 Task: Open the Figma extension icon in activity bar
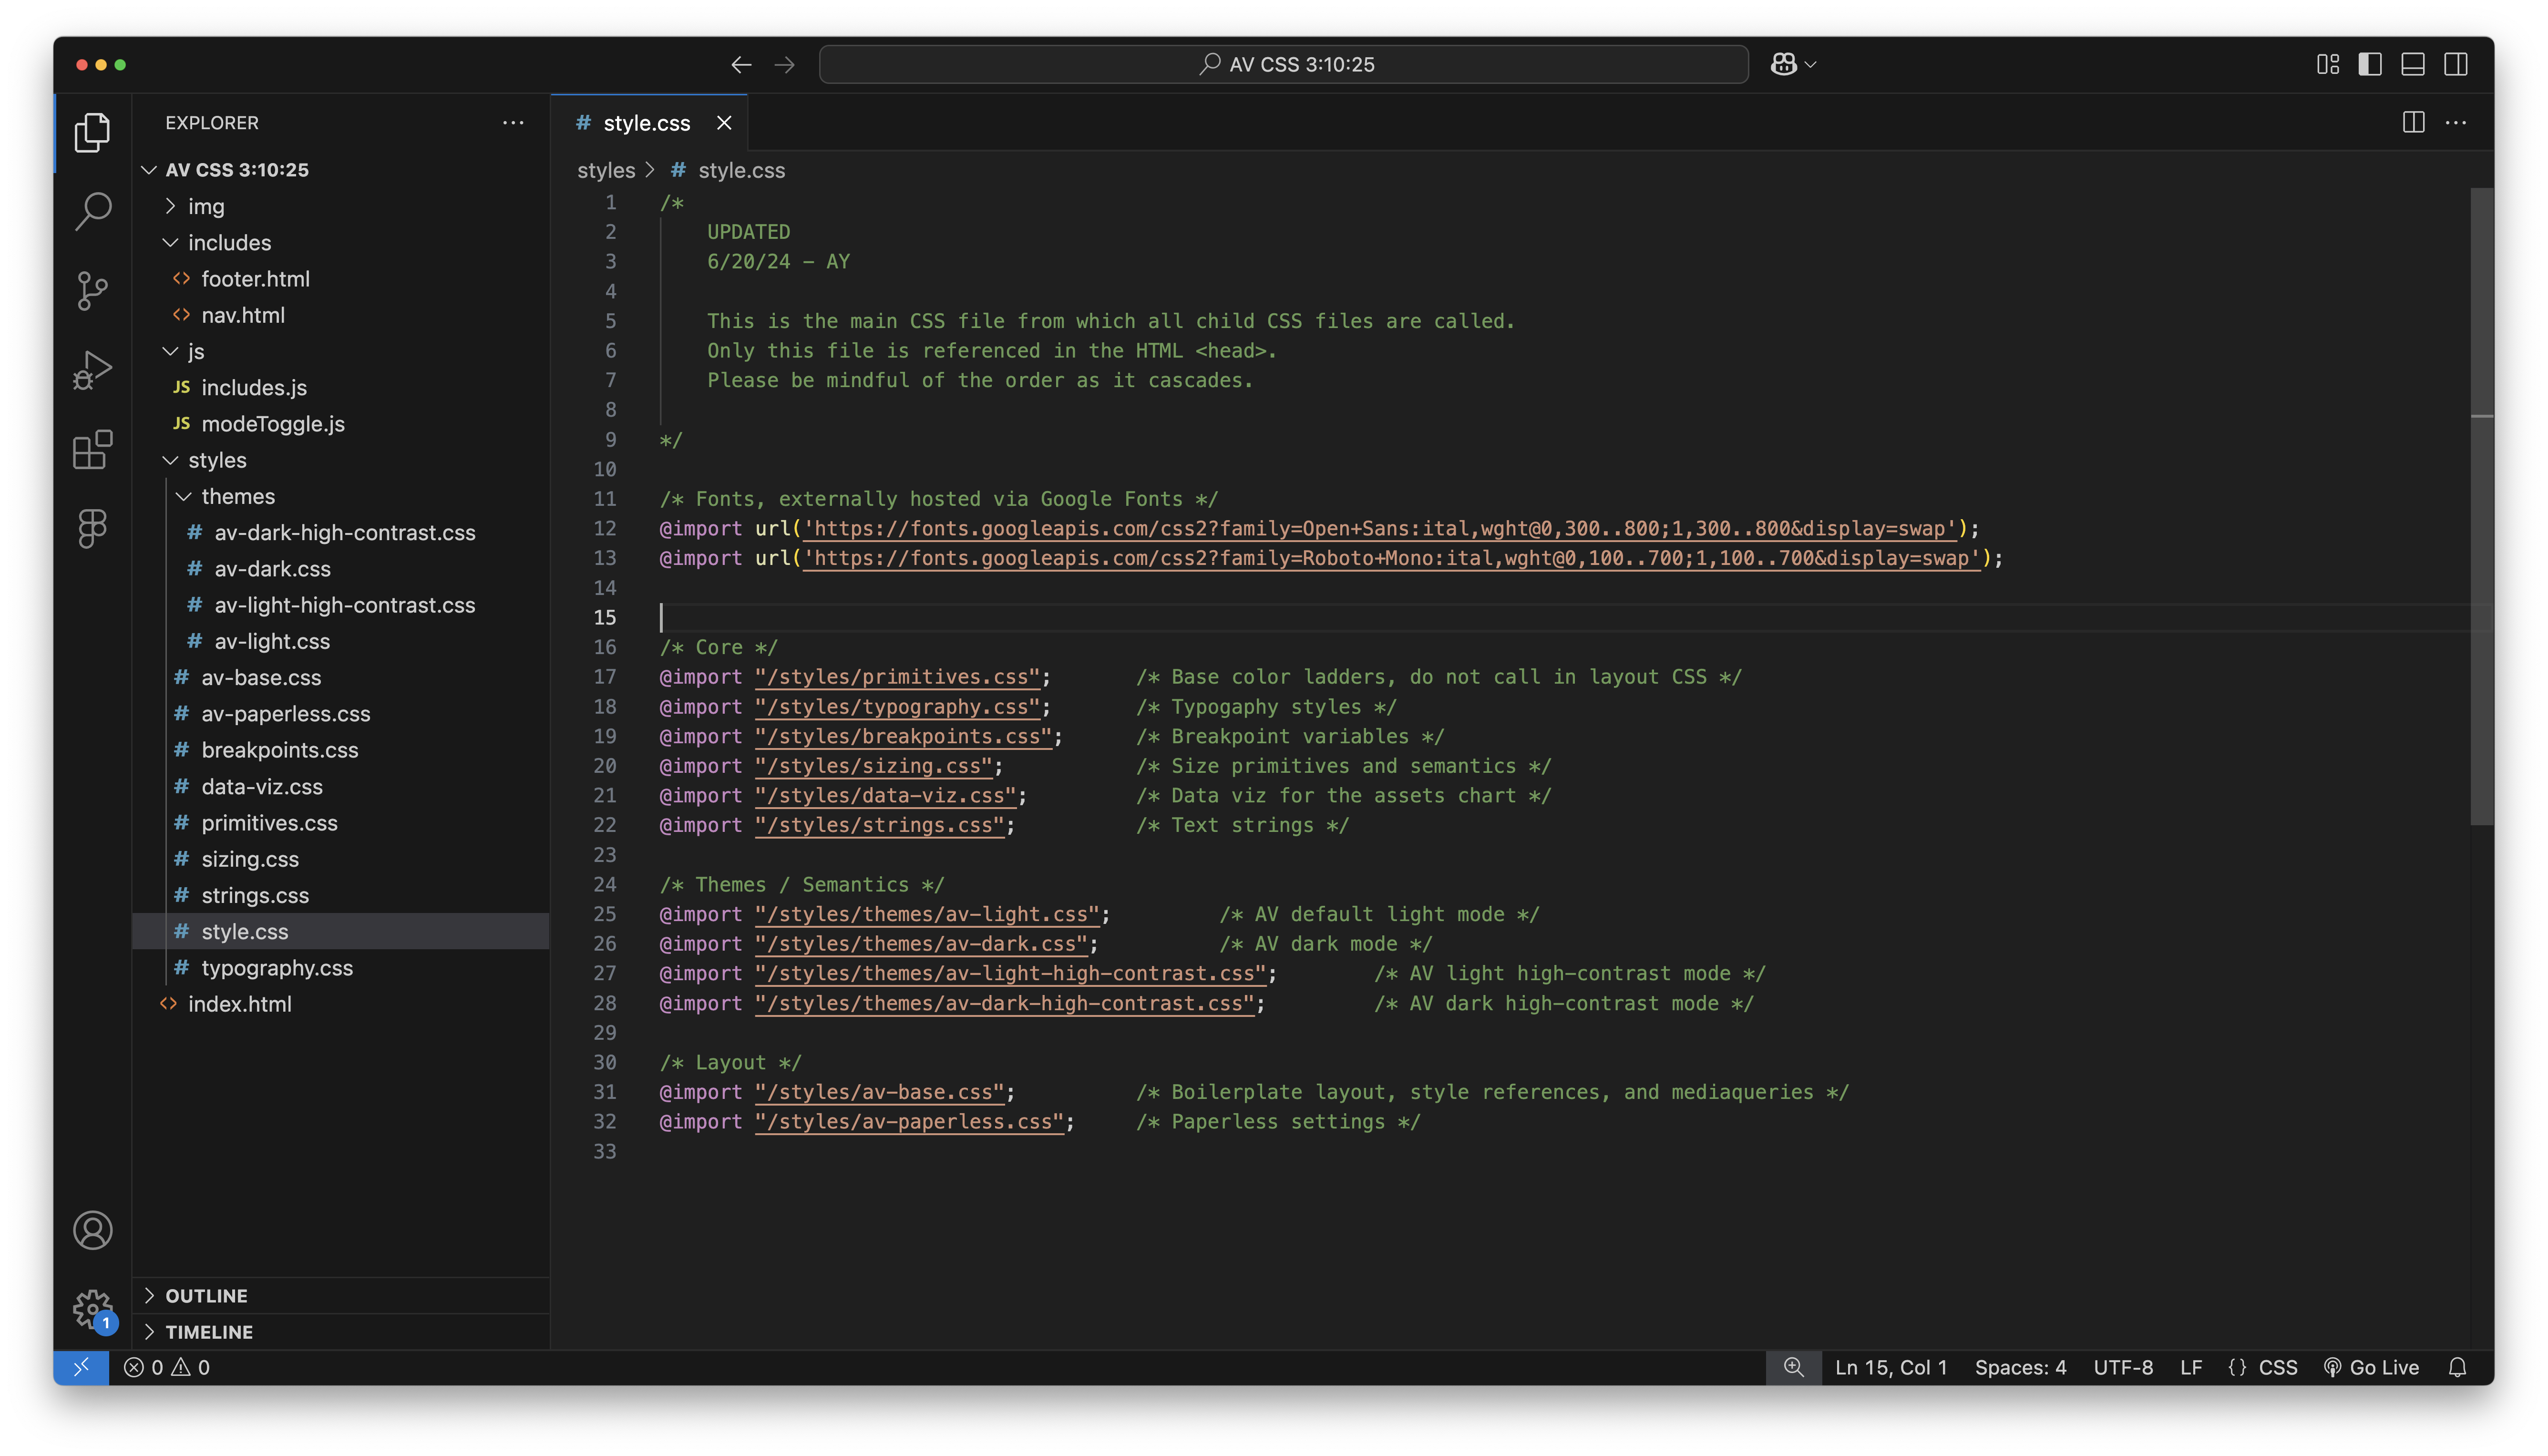[92, 528]
